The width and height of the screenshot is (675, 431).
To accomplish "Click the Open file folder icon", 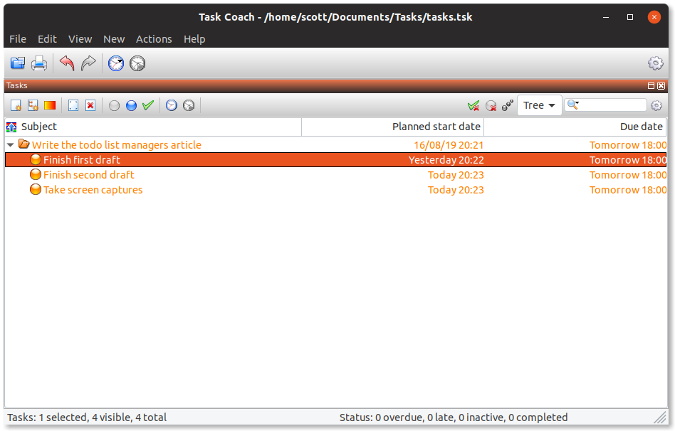I will 18,63.
